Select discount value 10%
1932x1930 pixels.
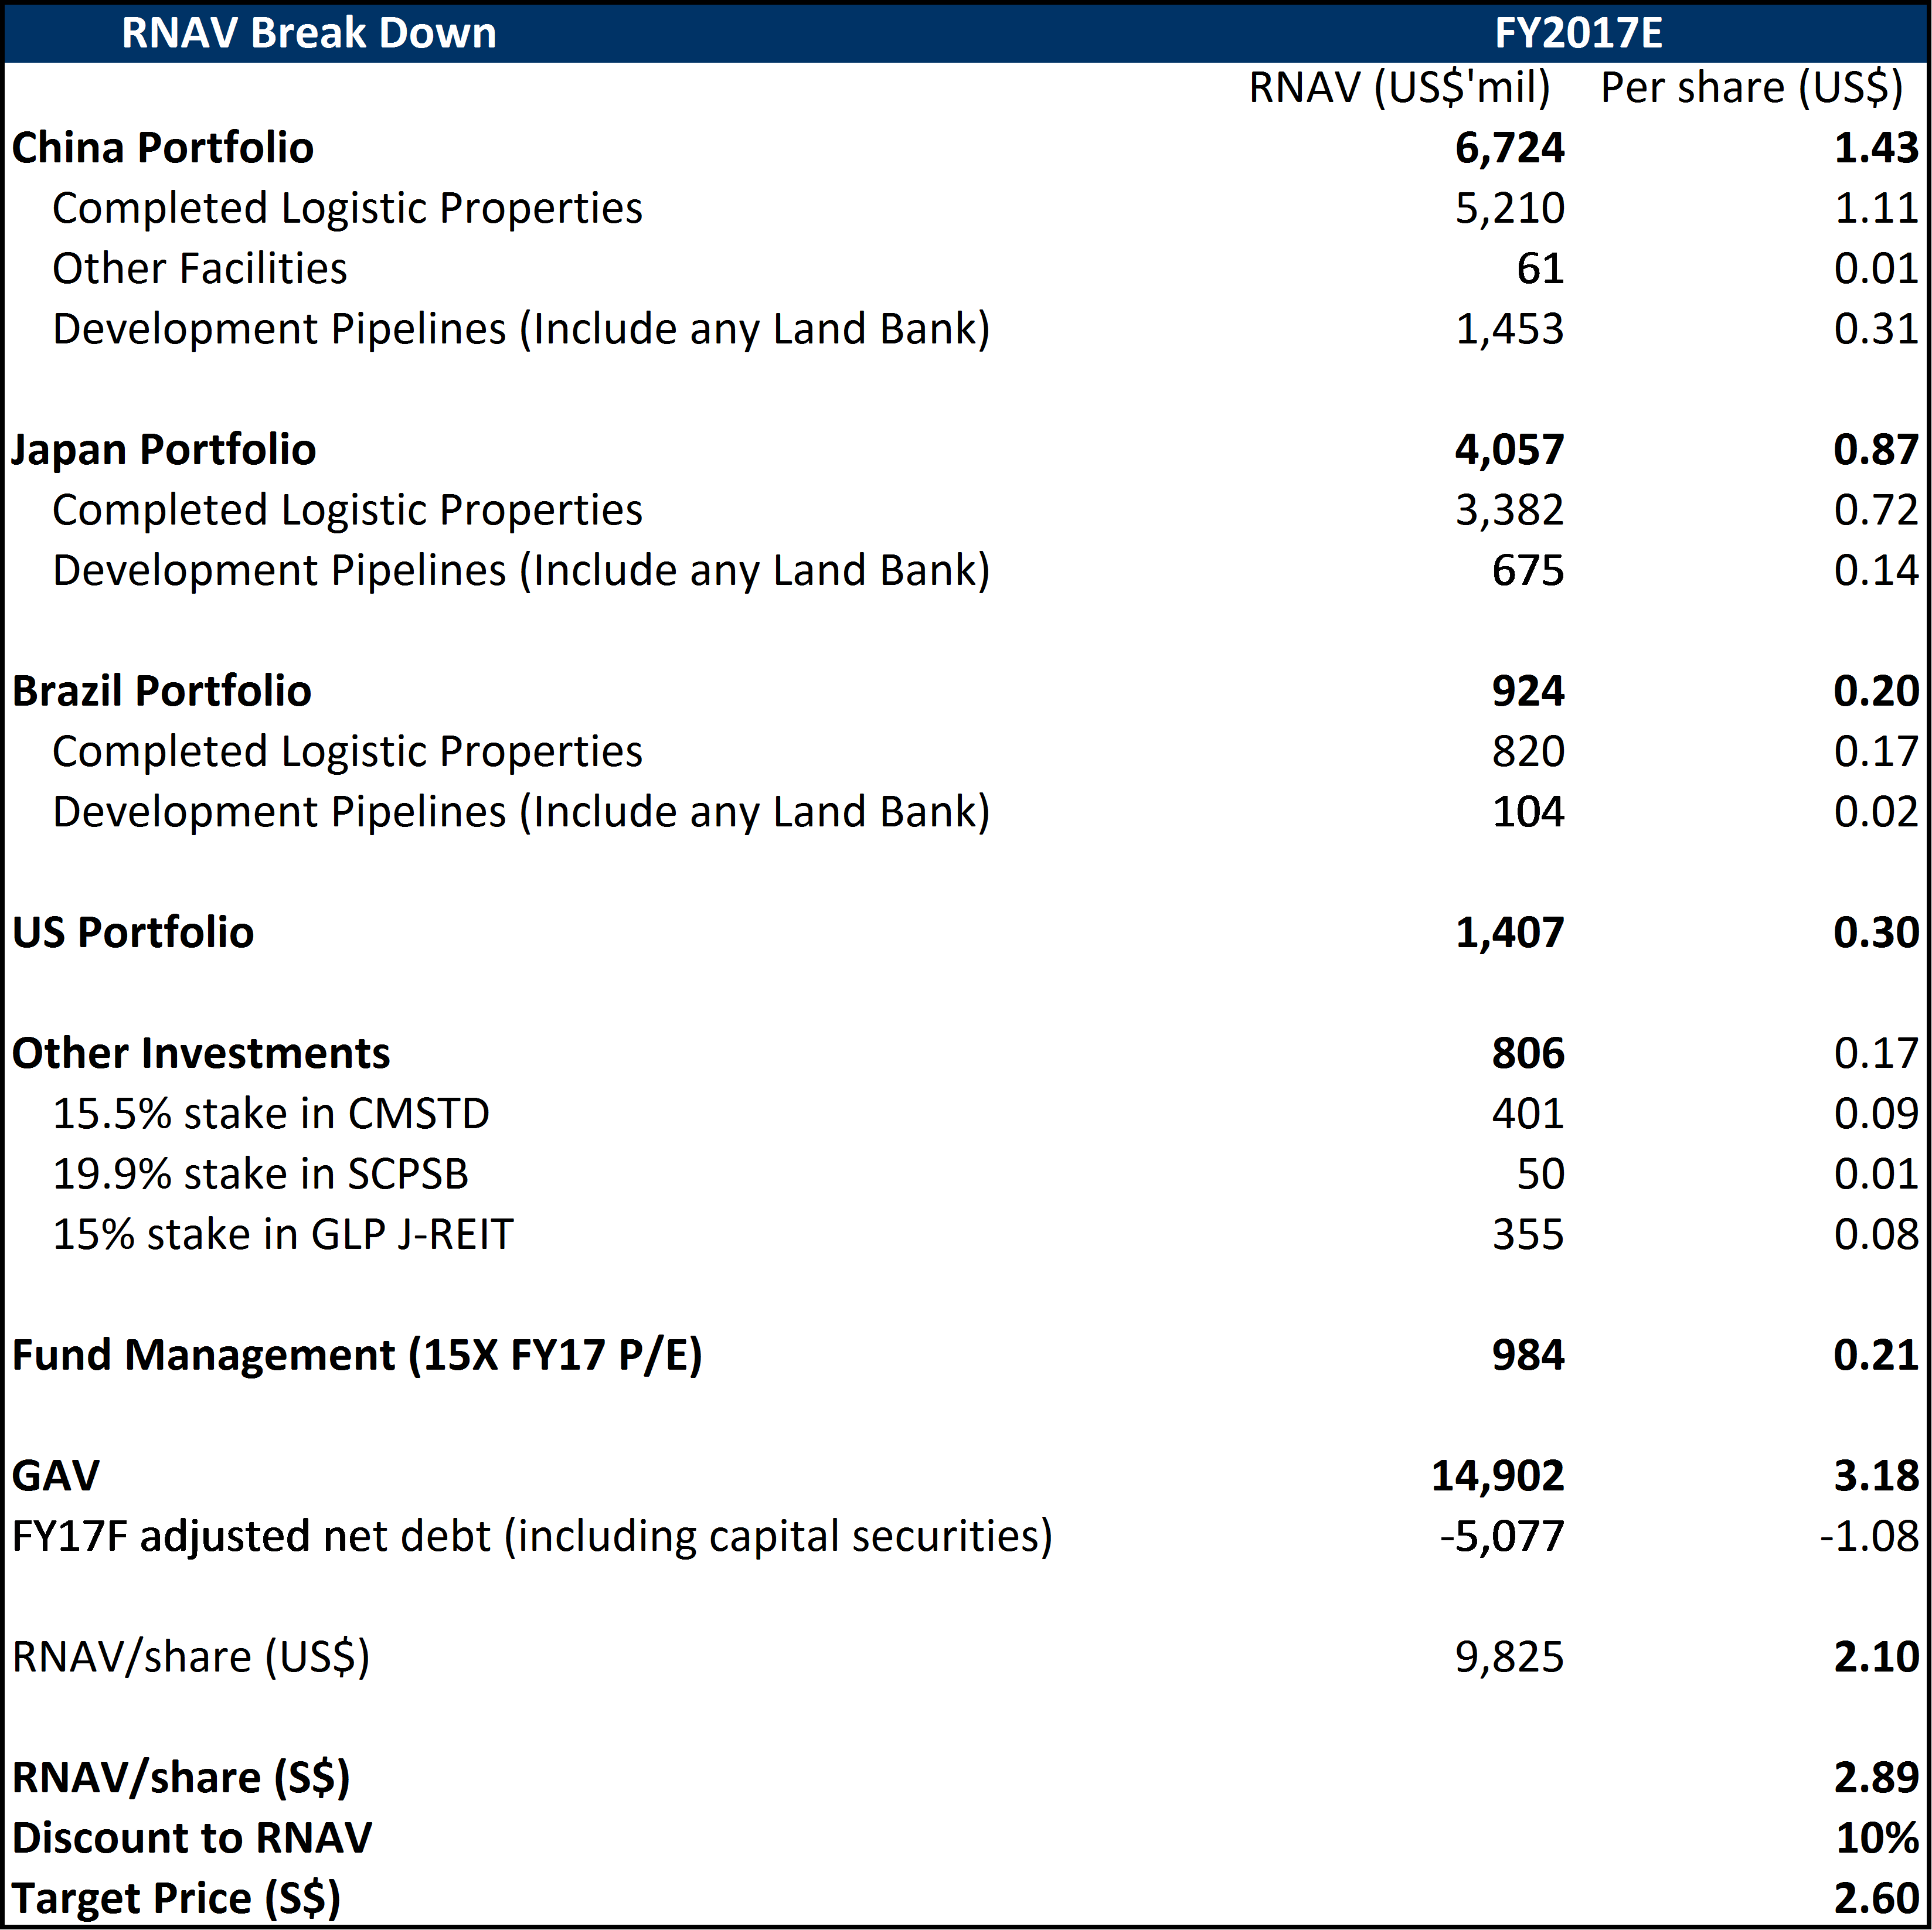(x=1878, y=1838)
